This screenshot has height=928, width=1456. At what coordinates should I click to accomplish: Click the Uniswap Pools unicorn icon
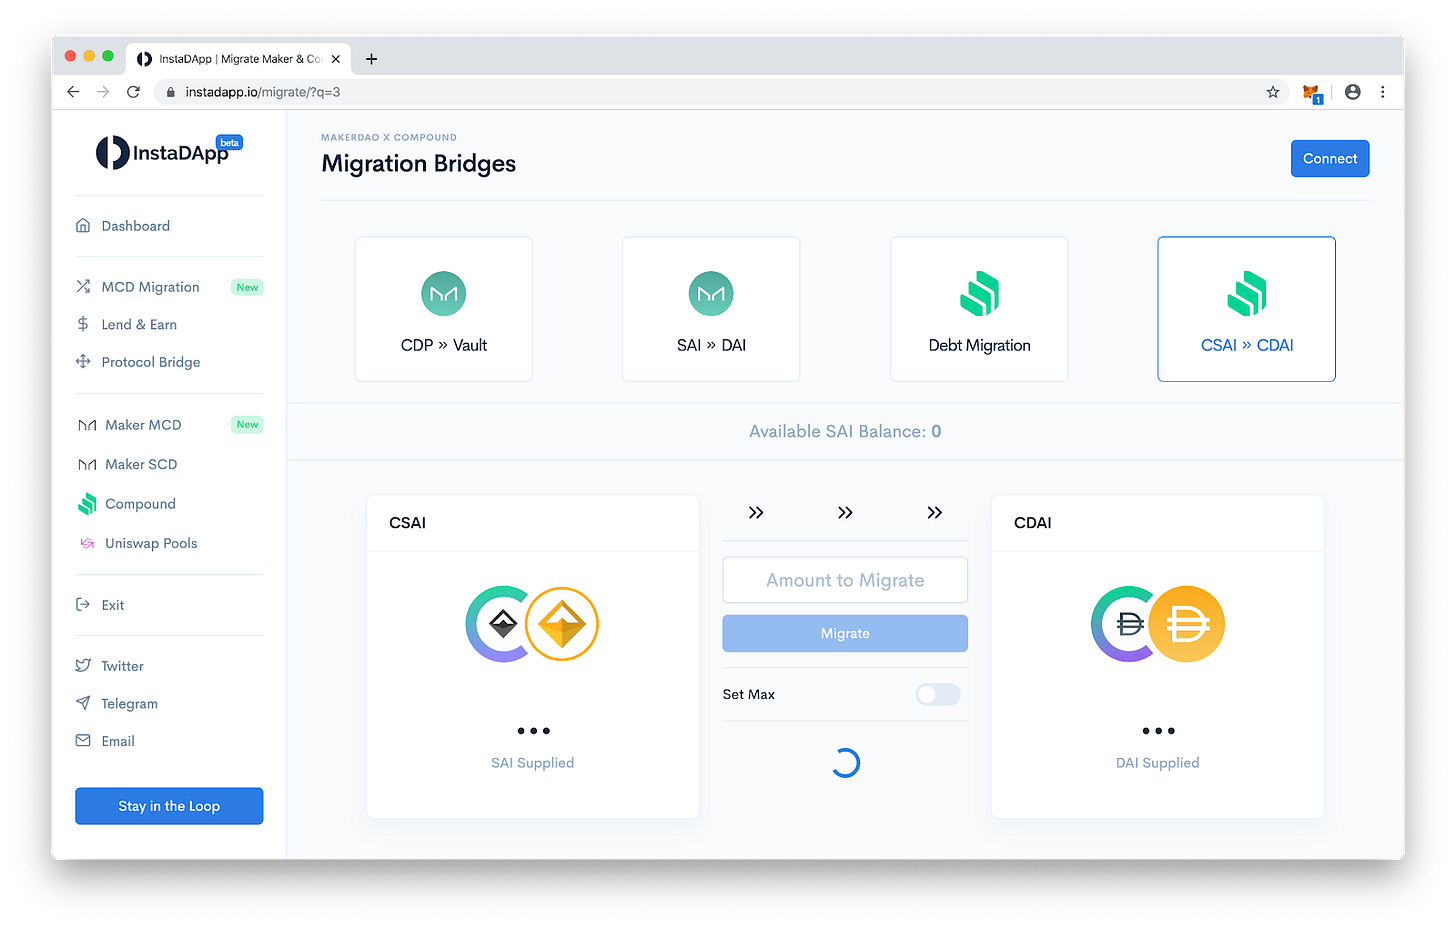(x=87, y=543)
